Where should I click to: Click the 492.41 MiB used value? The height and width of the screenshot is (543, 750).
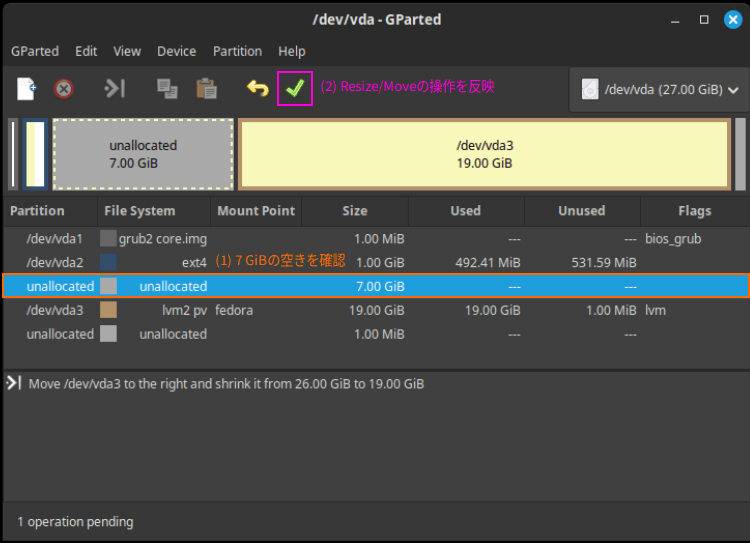pos(488,263)
